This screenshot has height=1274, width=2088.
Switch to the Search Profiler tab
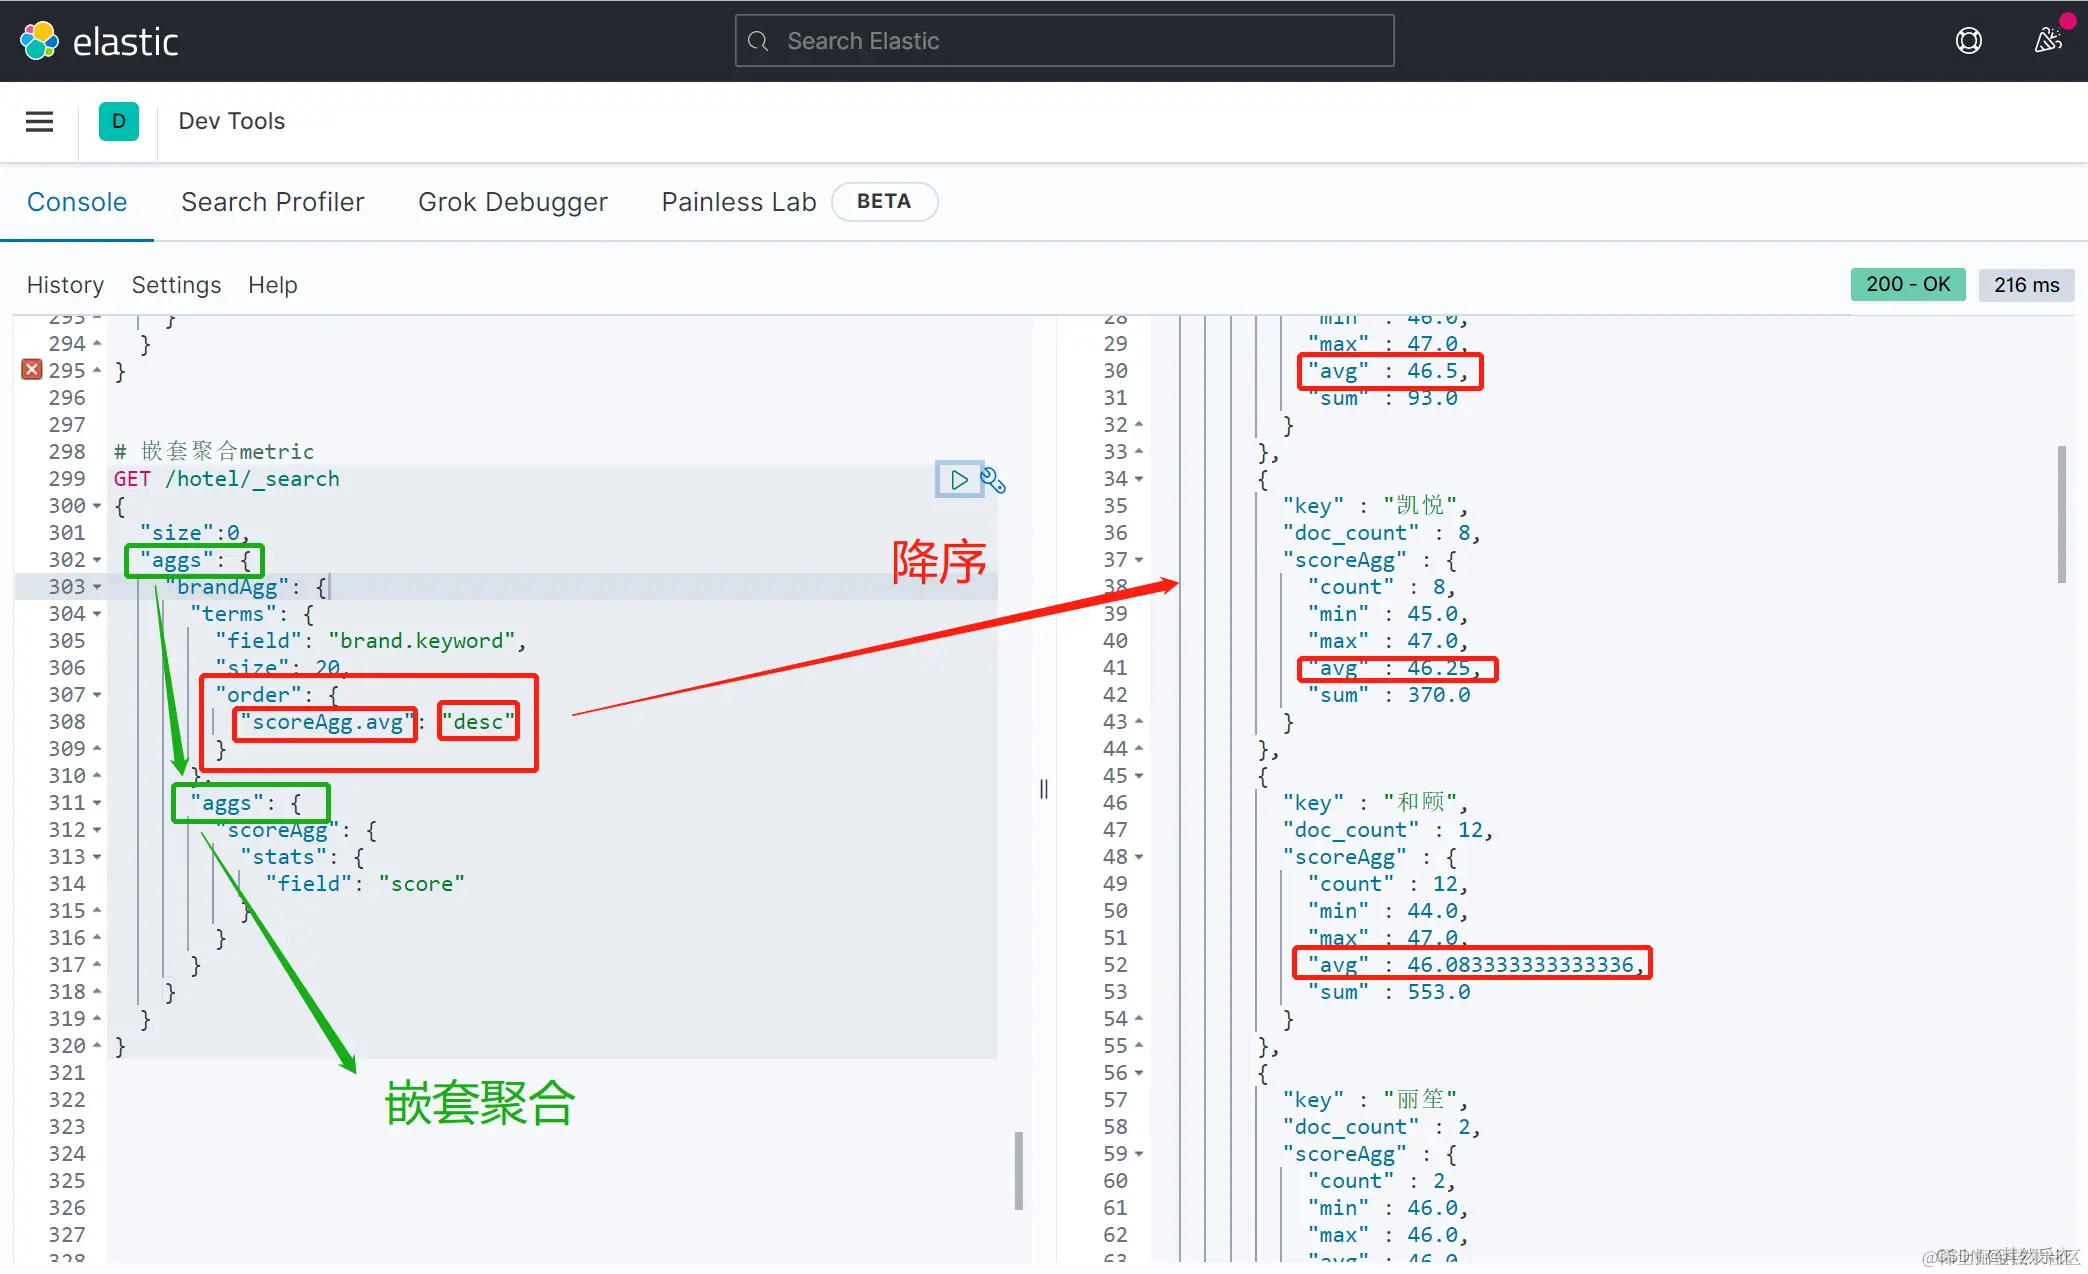pyautogui.click(x=272, y=202)
